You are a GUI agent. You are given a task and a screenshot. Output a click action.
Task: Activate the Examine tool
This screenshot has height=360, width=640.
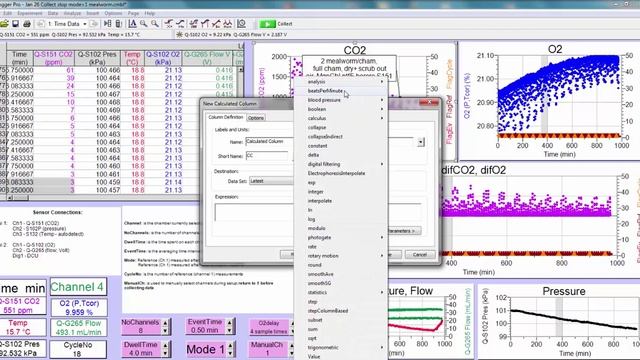(169, 24)
